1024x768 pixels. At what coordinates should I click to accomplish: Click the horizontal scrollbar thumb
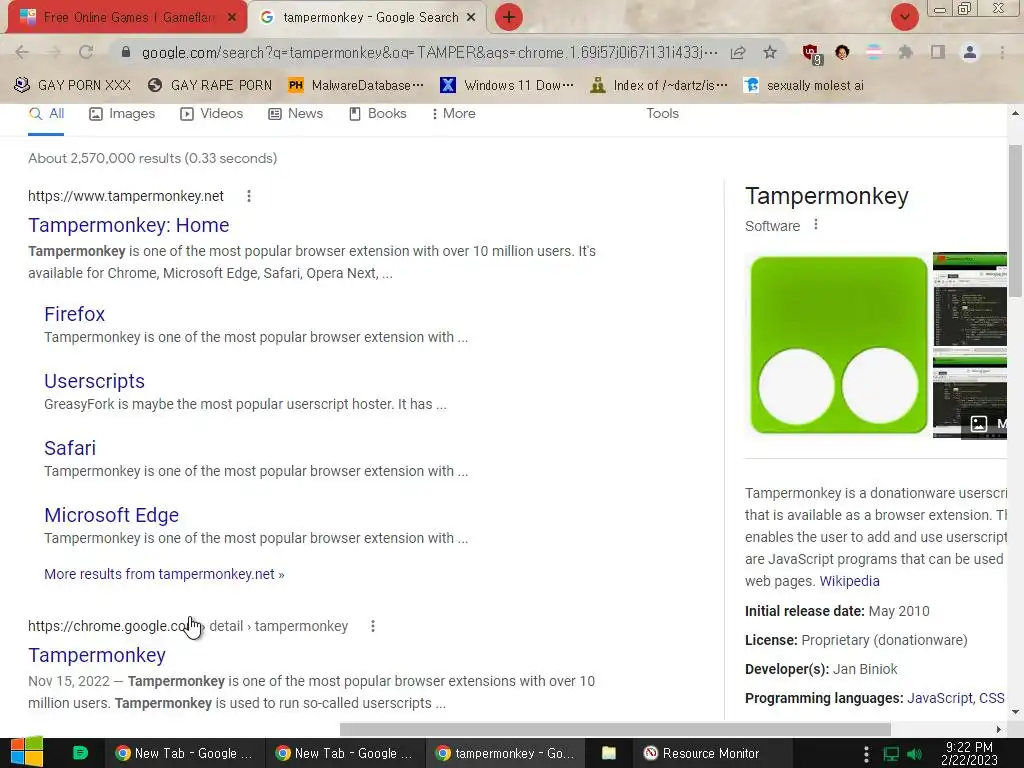(x=615, y=729)
